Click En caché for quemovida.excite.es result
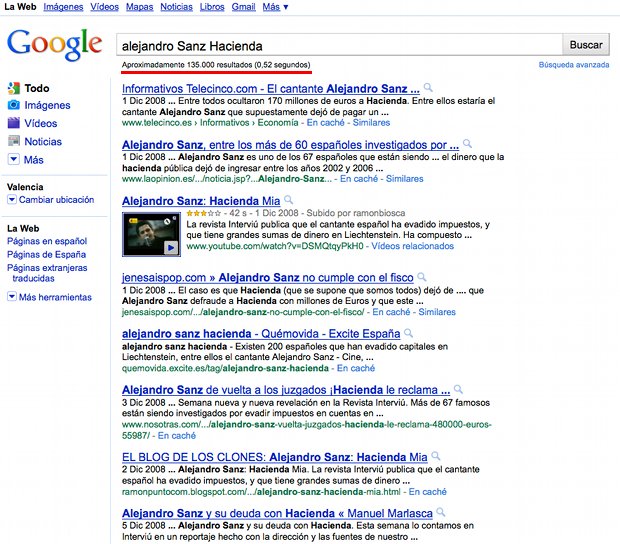Screen dimensions: 620x544 click(355, 368)
